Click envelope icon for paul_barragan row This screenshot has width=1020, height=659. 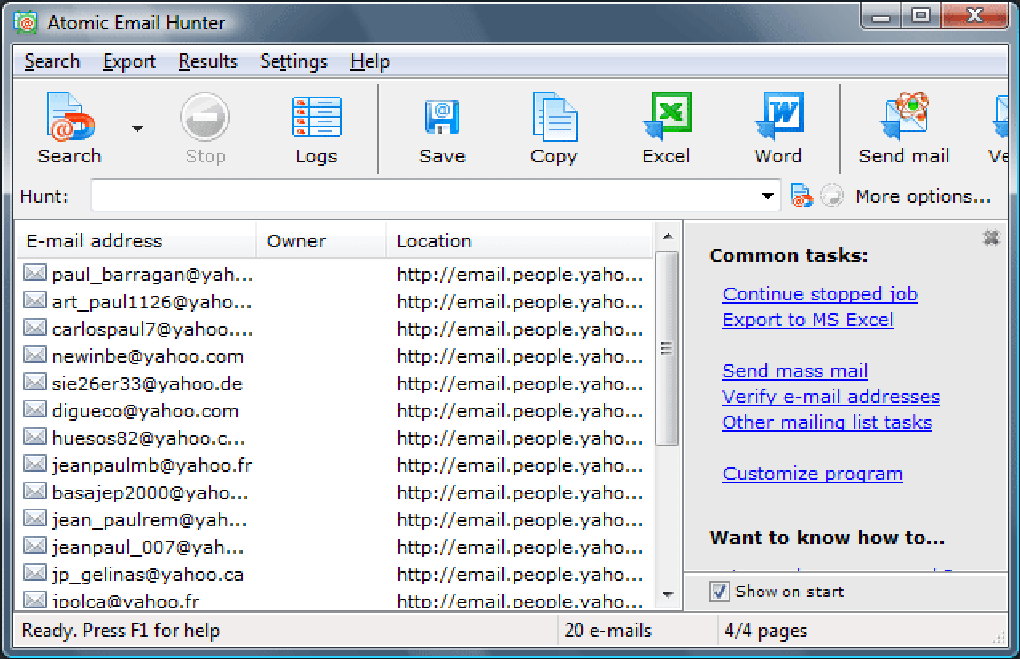(x=35, y=273)
